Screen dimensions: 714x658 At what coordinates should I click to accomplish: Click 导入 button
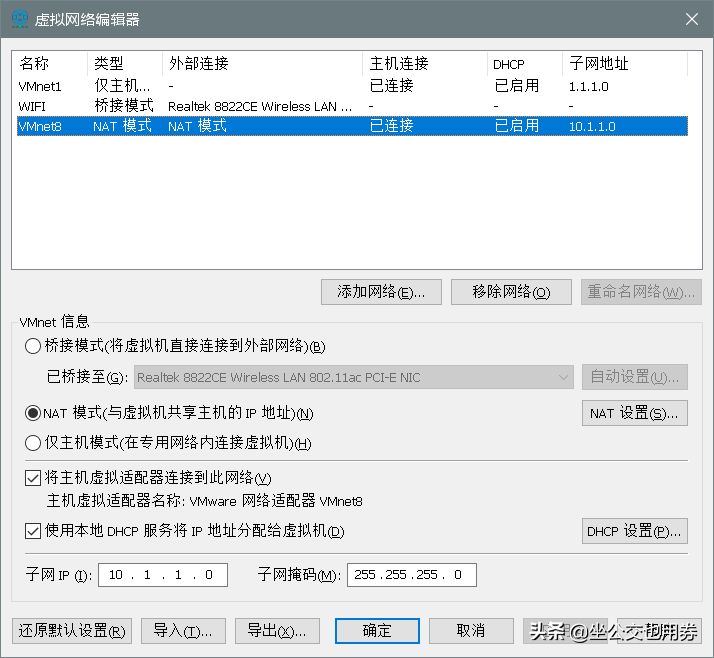[183, 631]
